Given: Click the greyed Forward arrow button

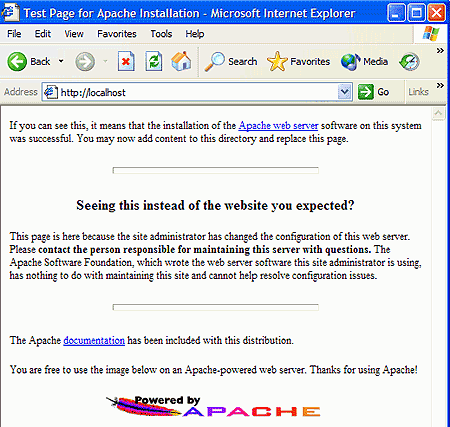Looking at the screenshot, I should pos(85,62).
